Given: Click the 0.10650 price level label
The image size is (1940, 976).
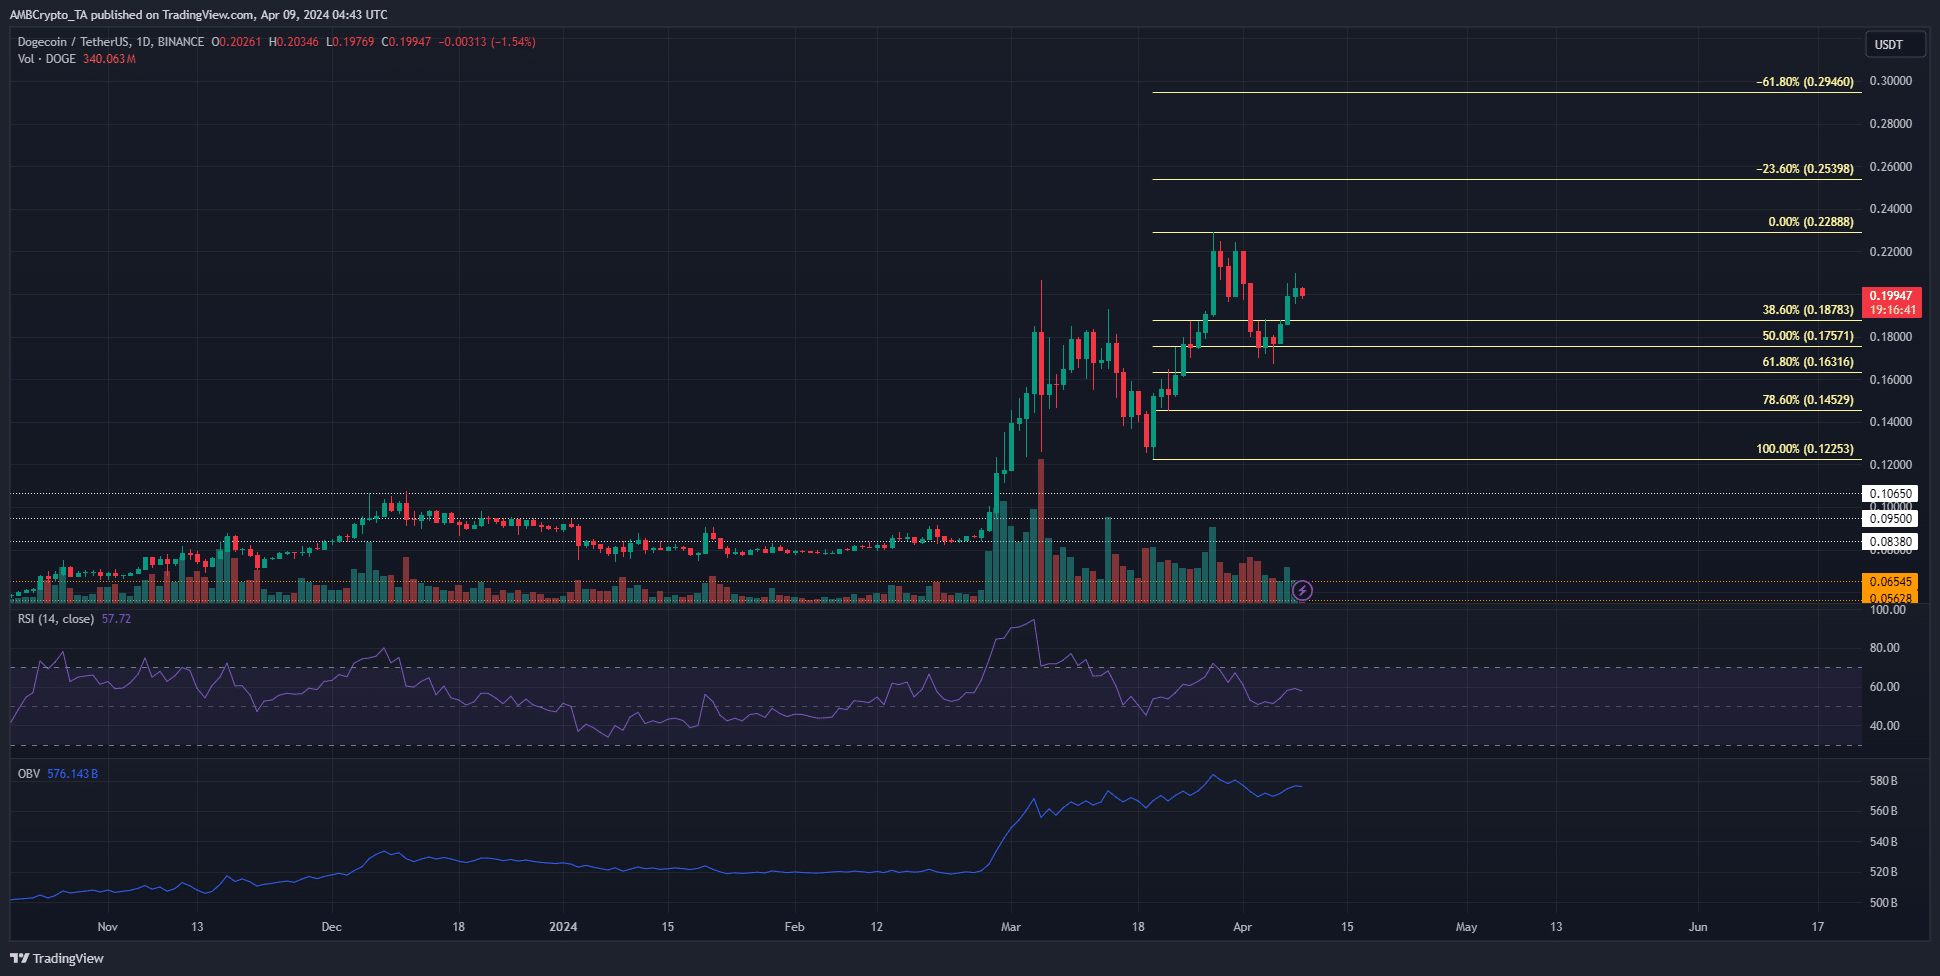Looking at the screenshot, I should tap(1890, 493).
